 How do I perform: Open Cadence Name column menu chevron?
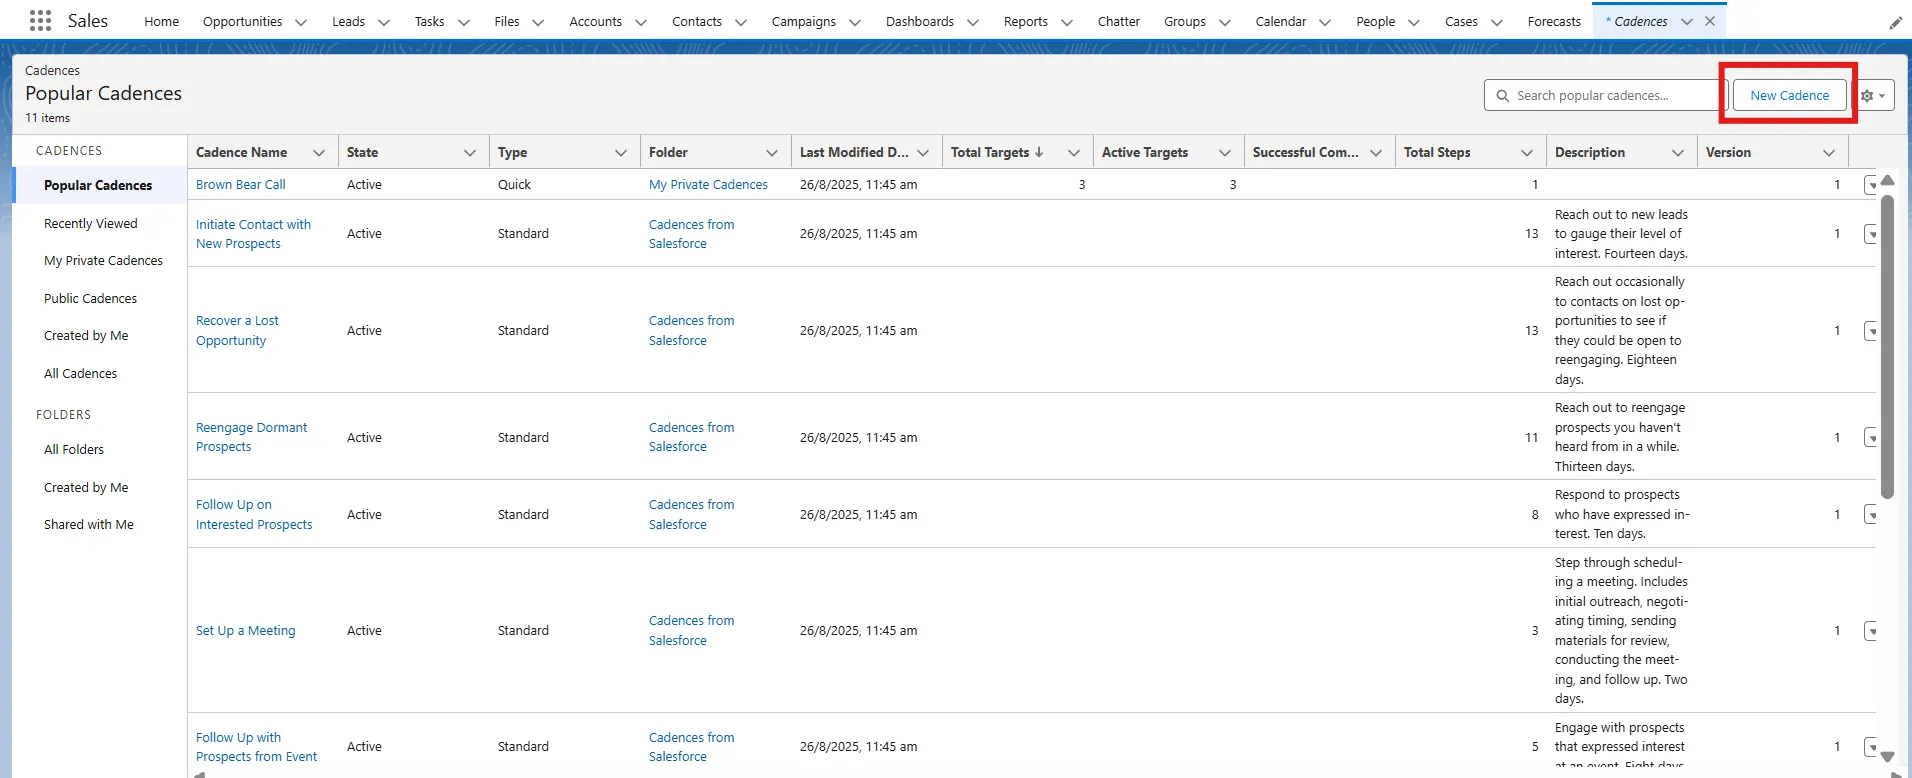point(319,153)
